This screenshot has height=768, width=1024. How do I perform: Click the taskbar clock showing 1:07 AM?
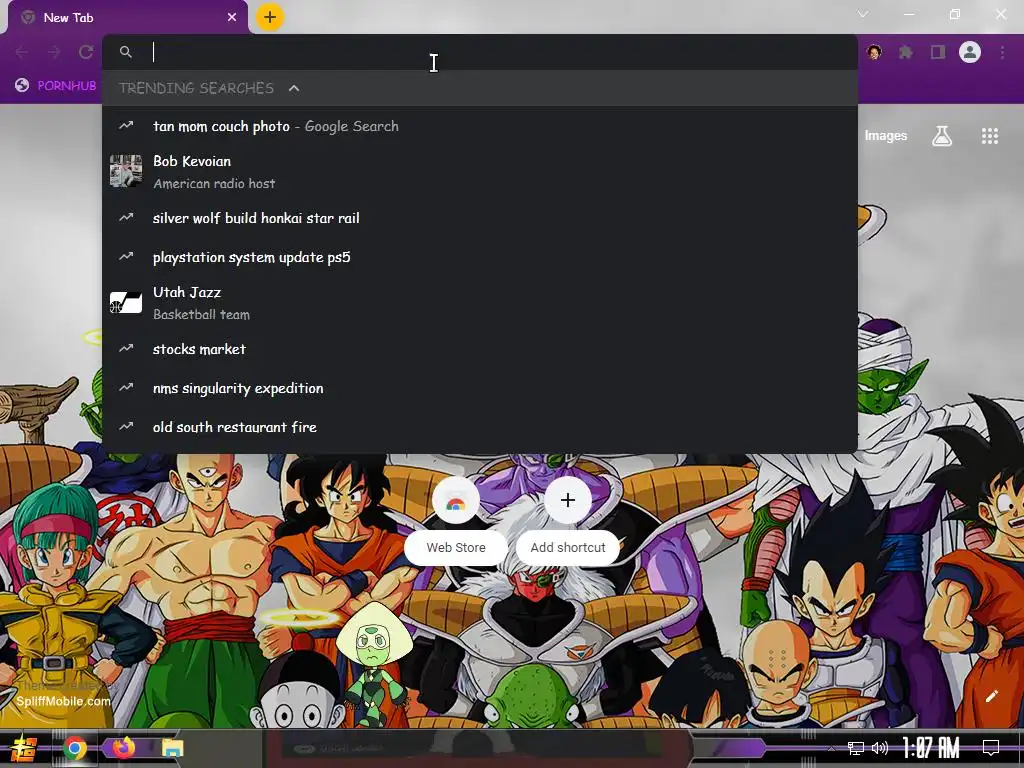[930, 748]
